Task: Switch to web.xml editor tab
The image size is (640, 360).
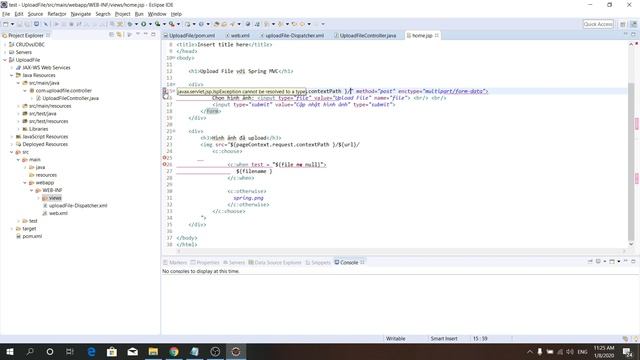Action: tap(238, 36)
